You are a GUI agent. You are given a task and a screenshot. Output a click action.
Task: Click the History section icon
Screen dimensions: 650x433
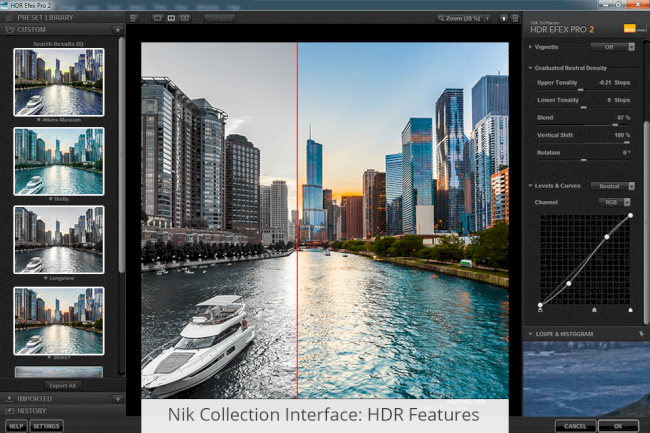point(9,411)
